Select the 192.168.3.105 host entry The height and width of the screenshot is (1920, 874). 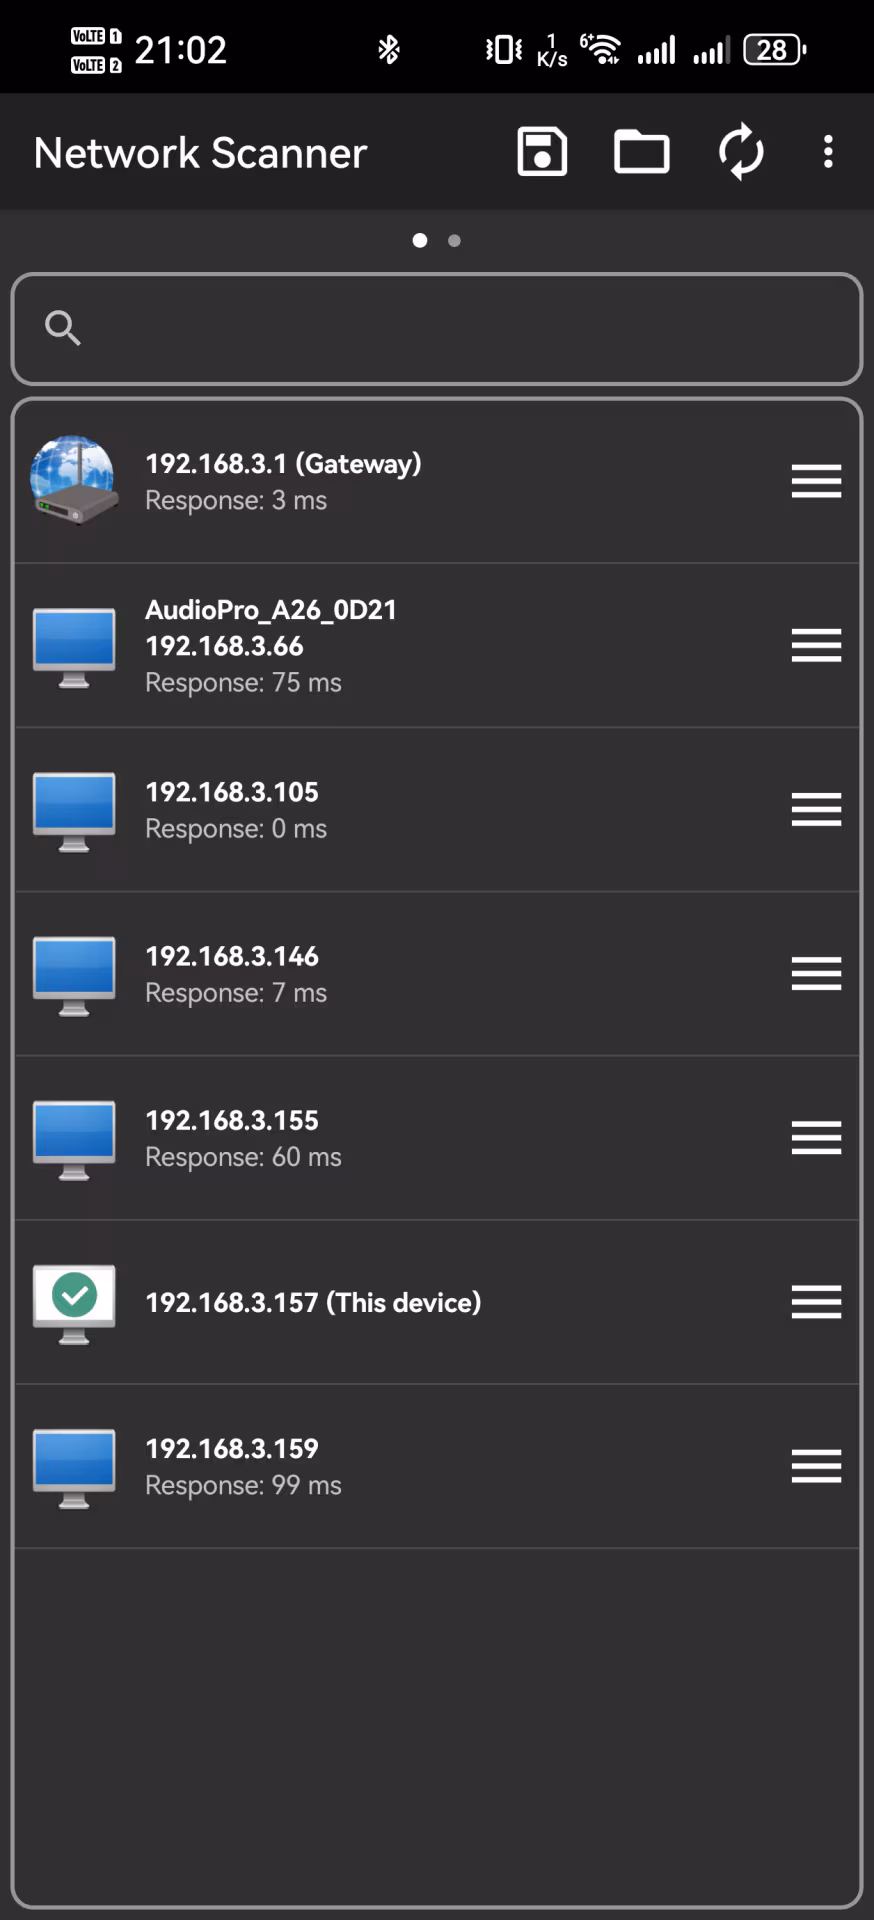(x=400, y=810)
